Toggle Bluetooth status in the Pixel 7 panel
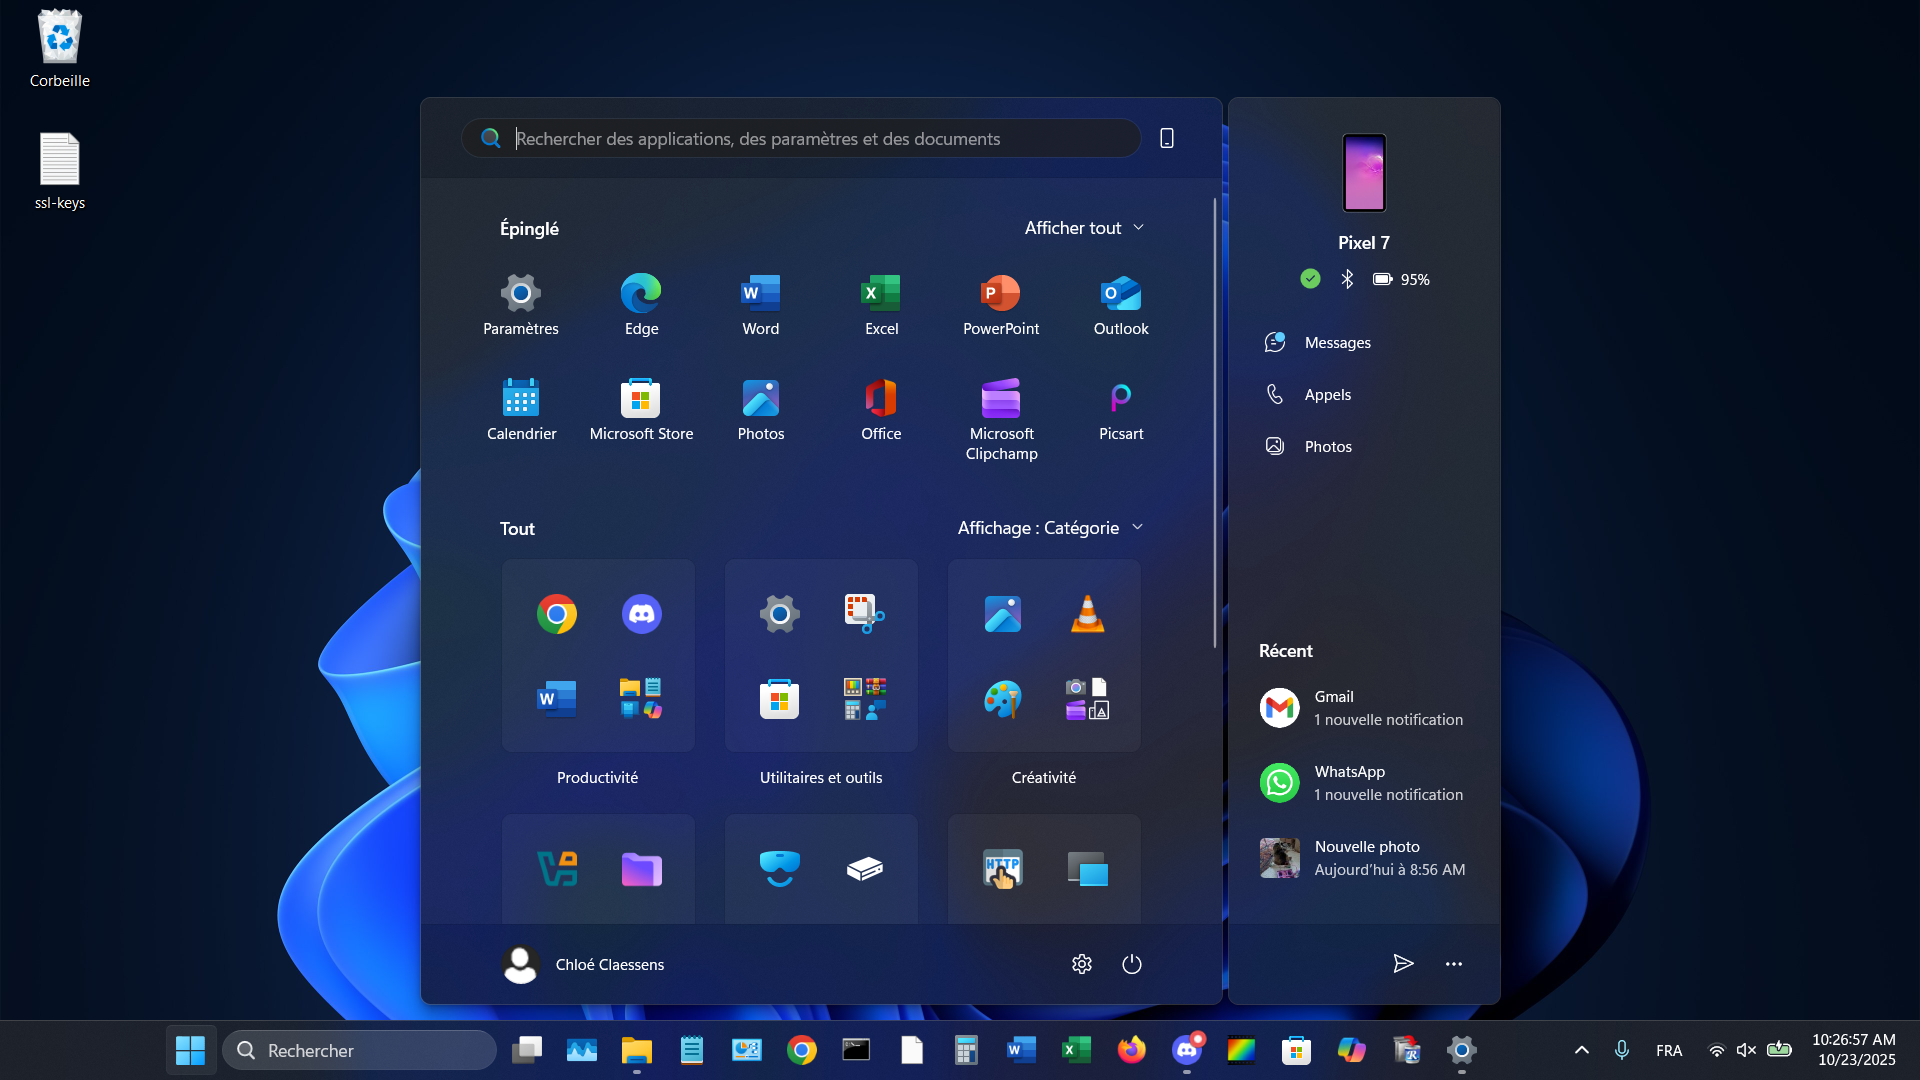This screenshot has height=1080, width=1920. [x=1347, y=279]
